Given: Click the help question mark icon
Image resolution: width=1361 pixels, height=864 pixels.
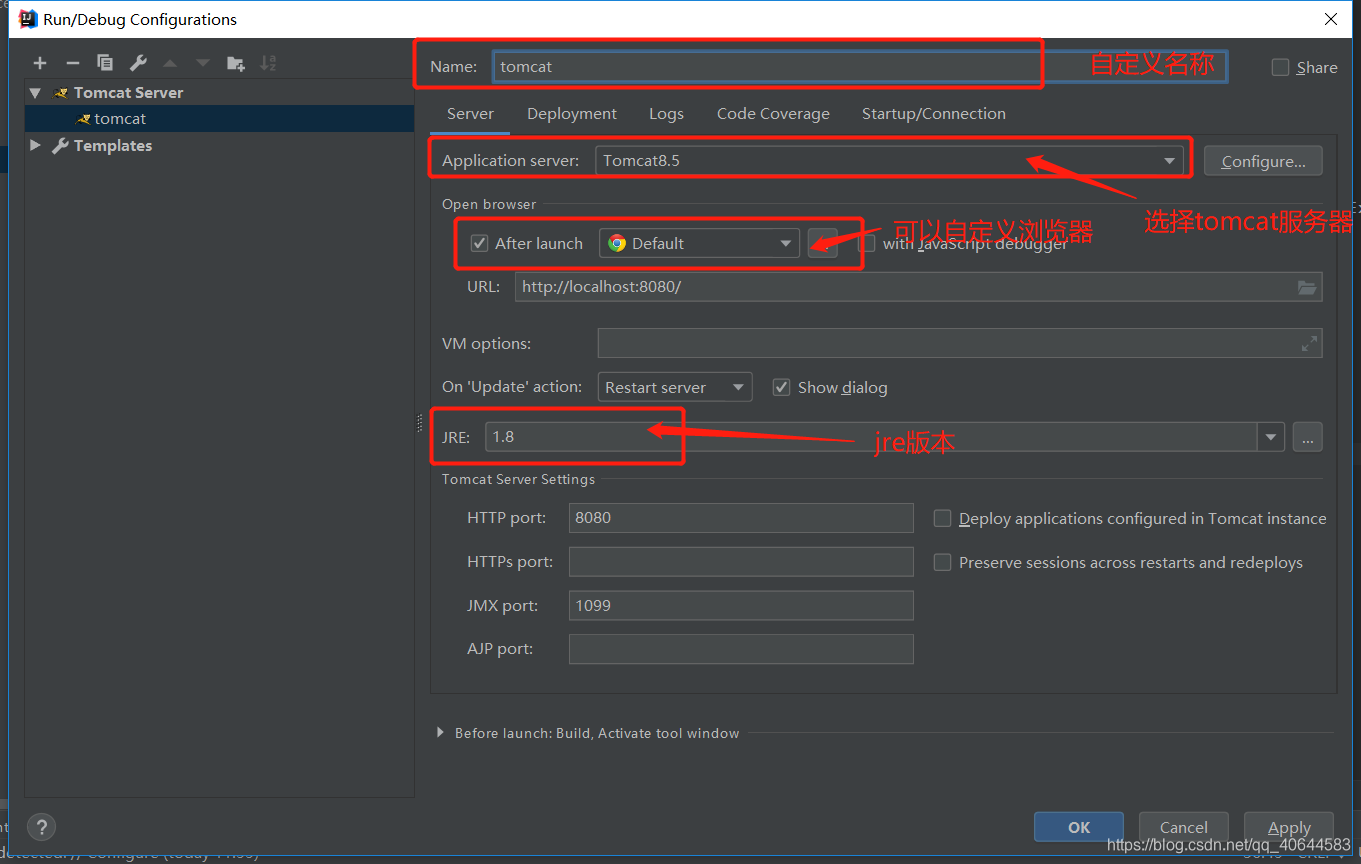Looking at the screenshot, I should (x=41, y=827).
